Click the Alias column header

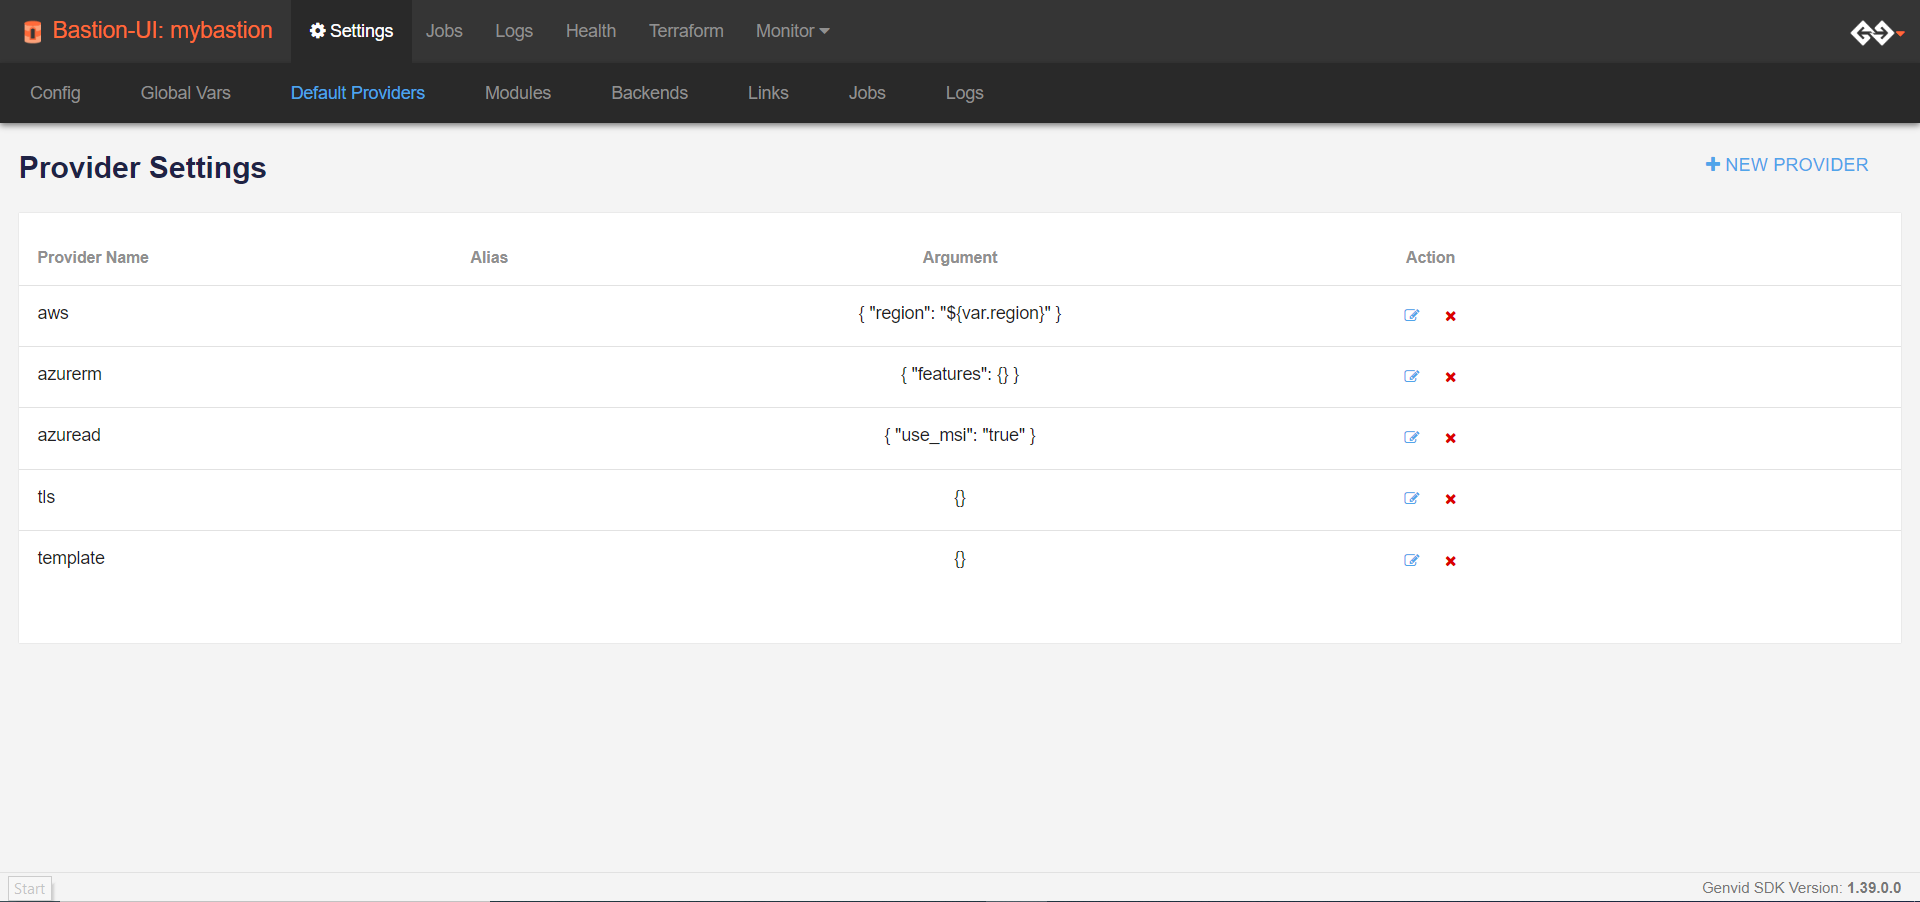[x=489, y=257]
